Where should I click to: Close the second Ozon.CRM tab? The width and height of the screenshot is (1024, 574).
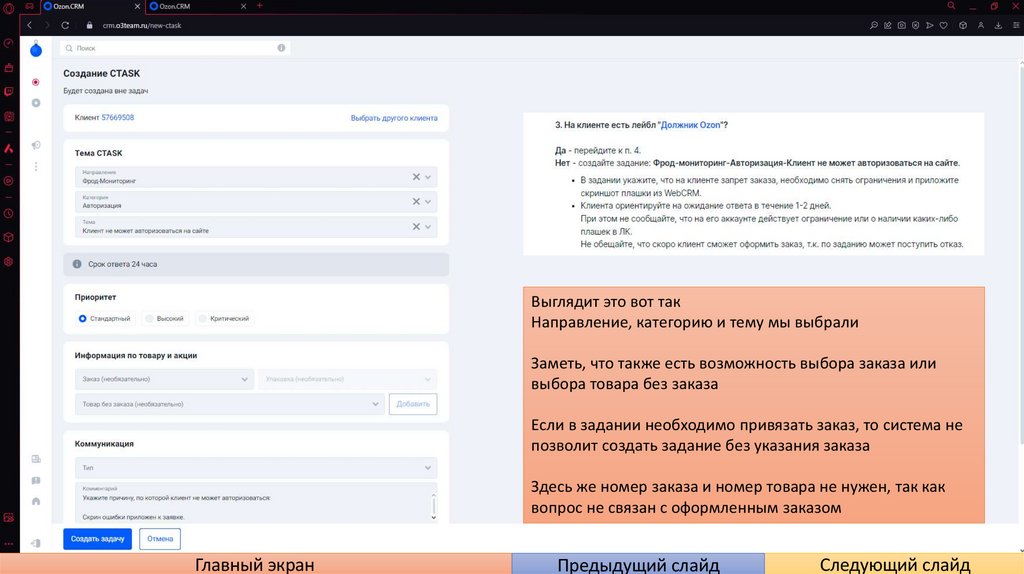(x=244, y=6)
